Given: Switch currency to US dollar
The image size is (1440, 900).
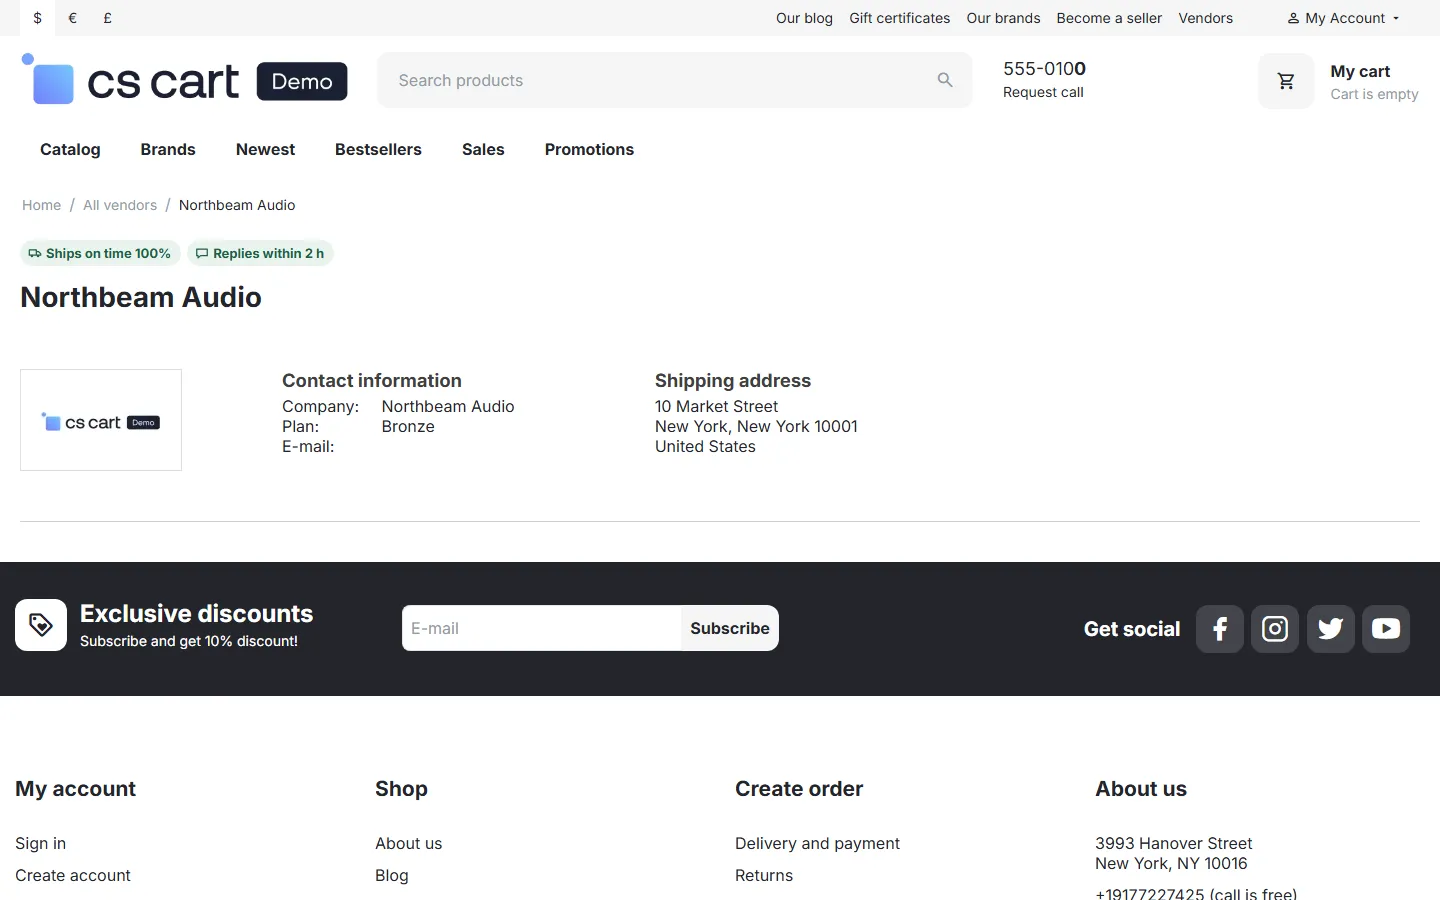Looking at the screenshot, I should (38, 18).
